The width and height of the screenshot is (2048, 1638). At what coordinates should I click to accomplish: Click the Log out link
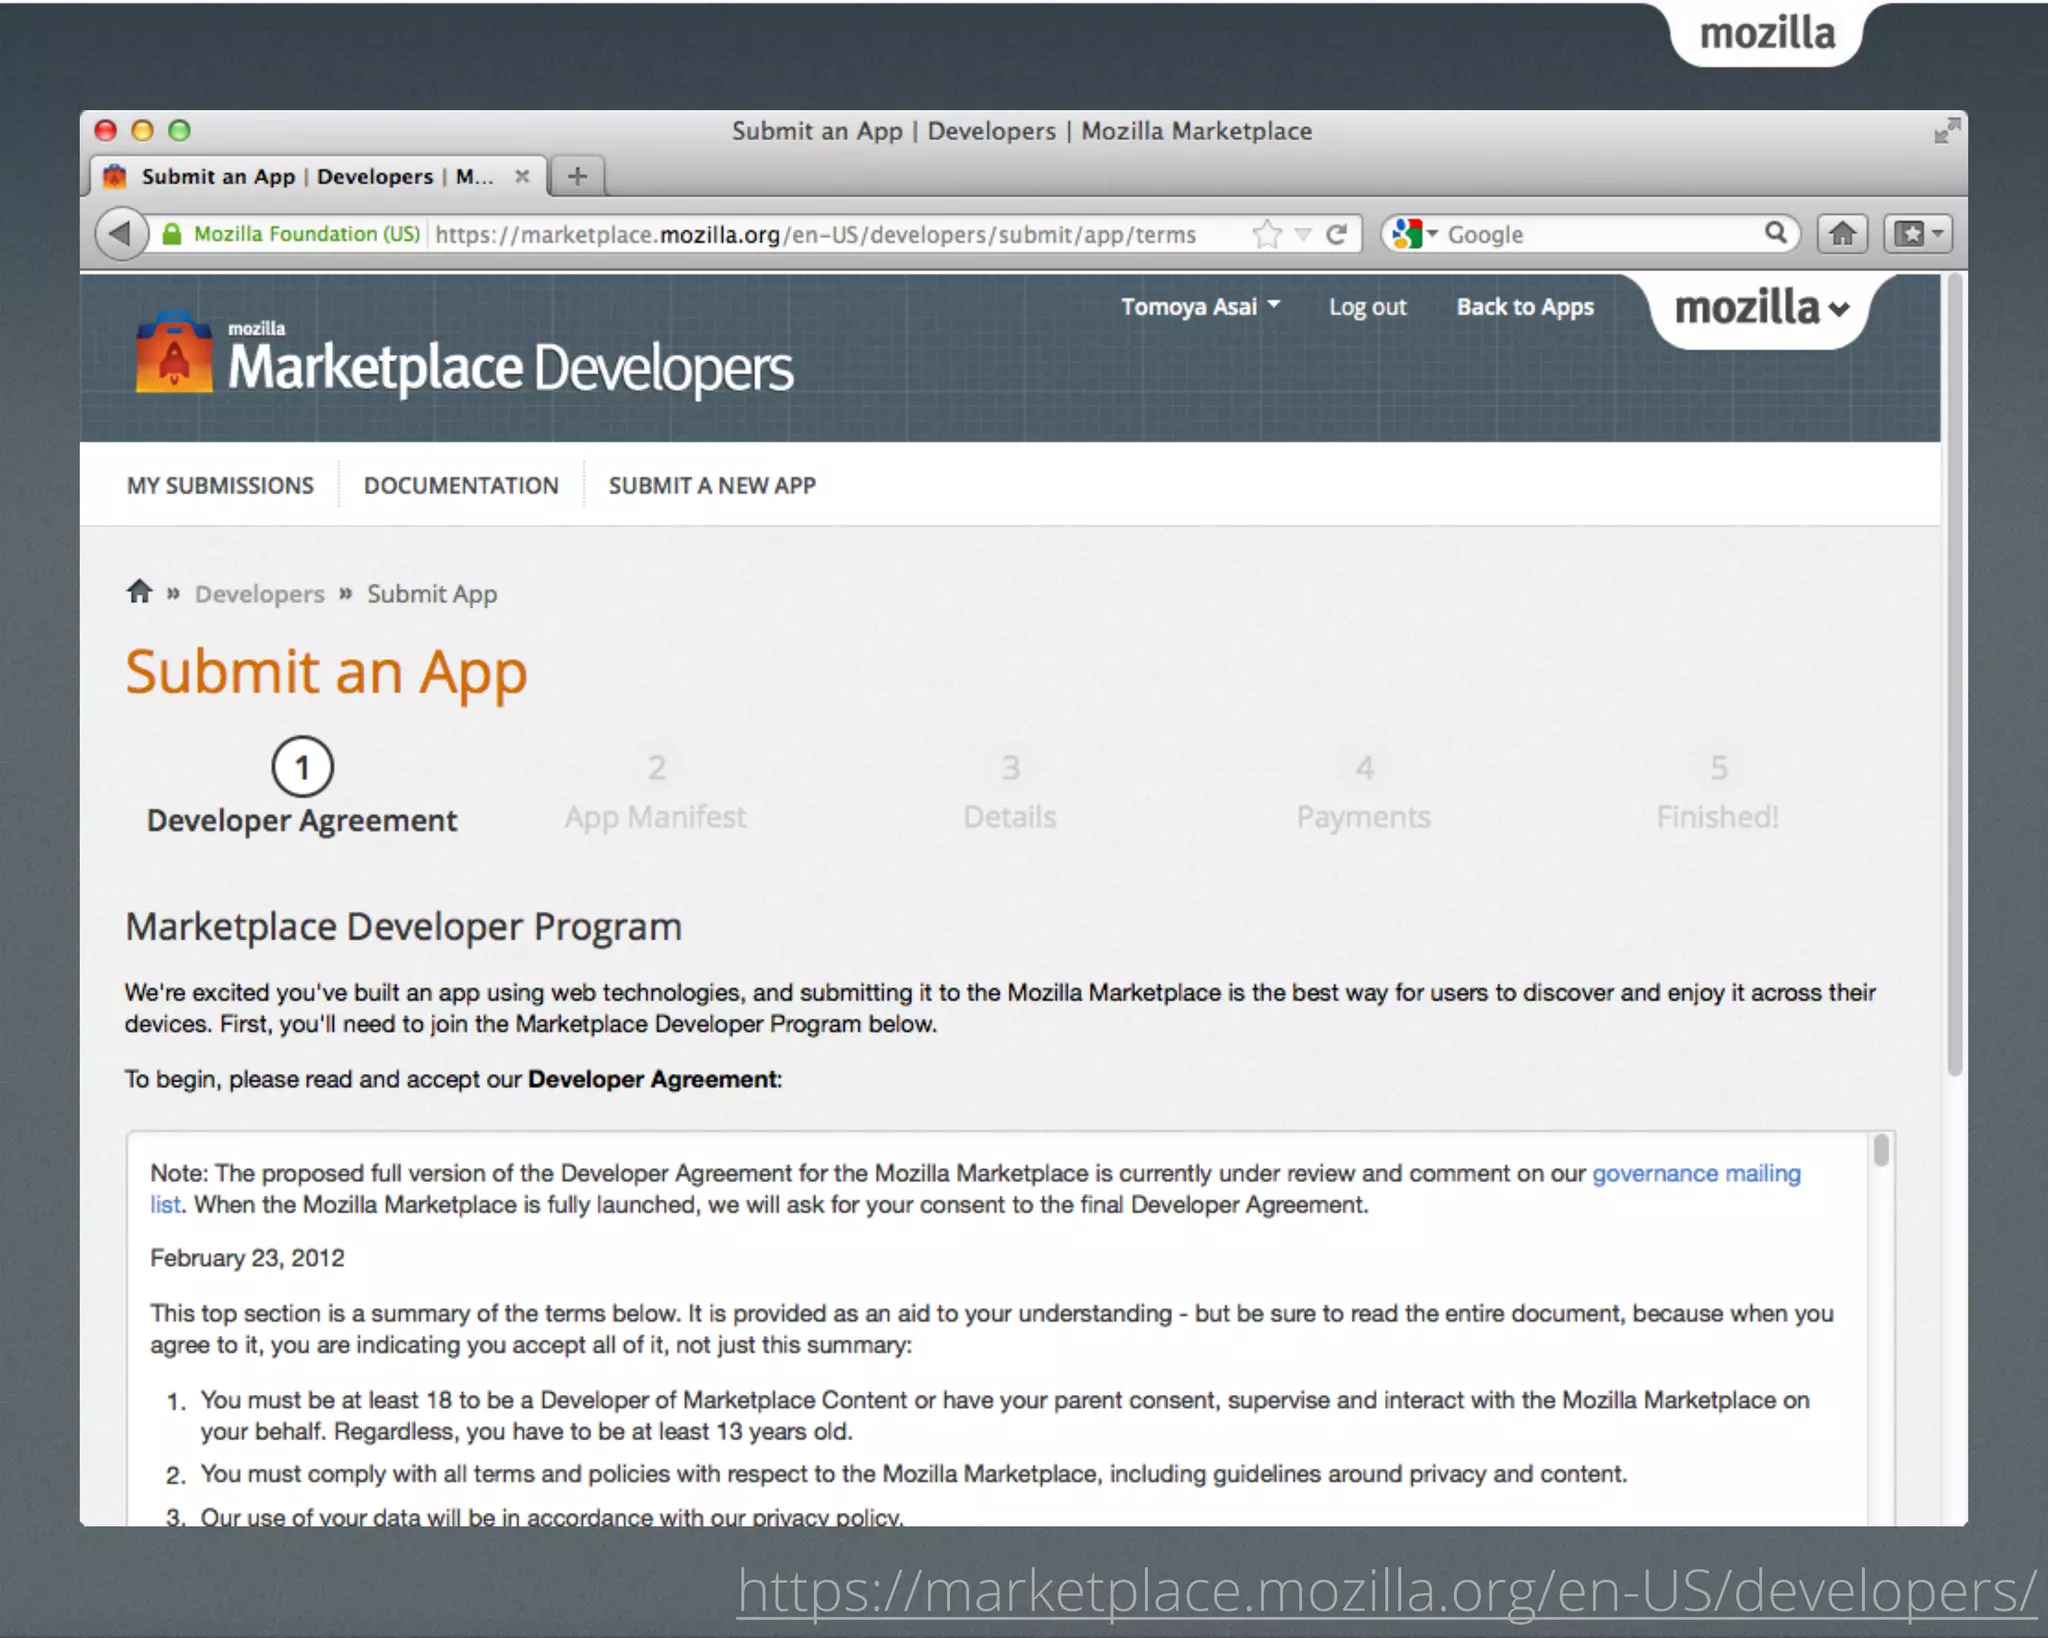[x=1367, y=307]
